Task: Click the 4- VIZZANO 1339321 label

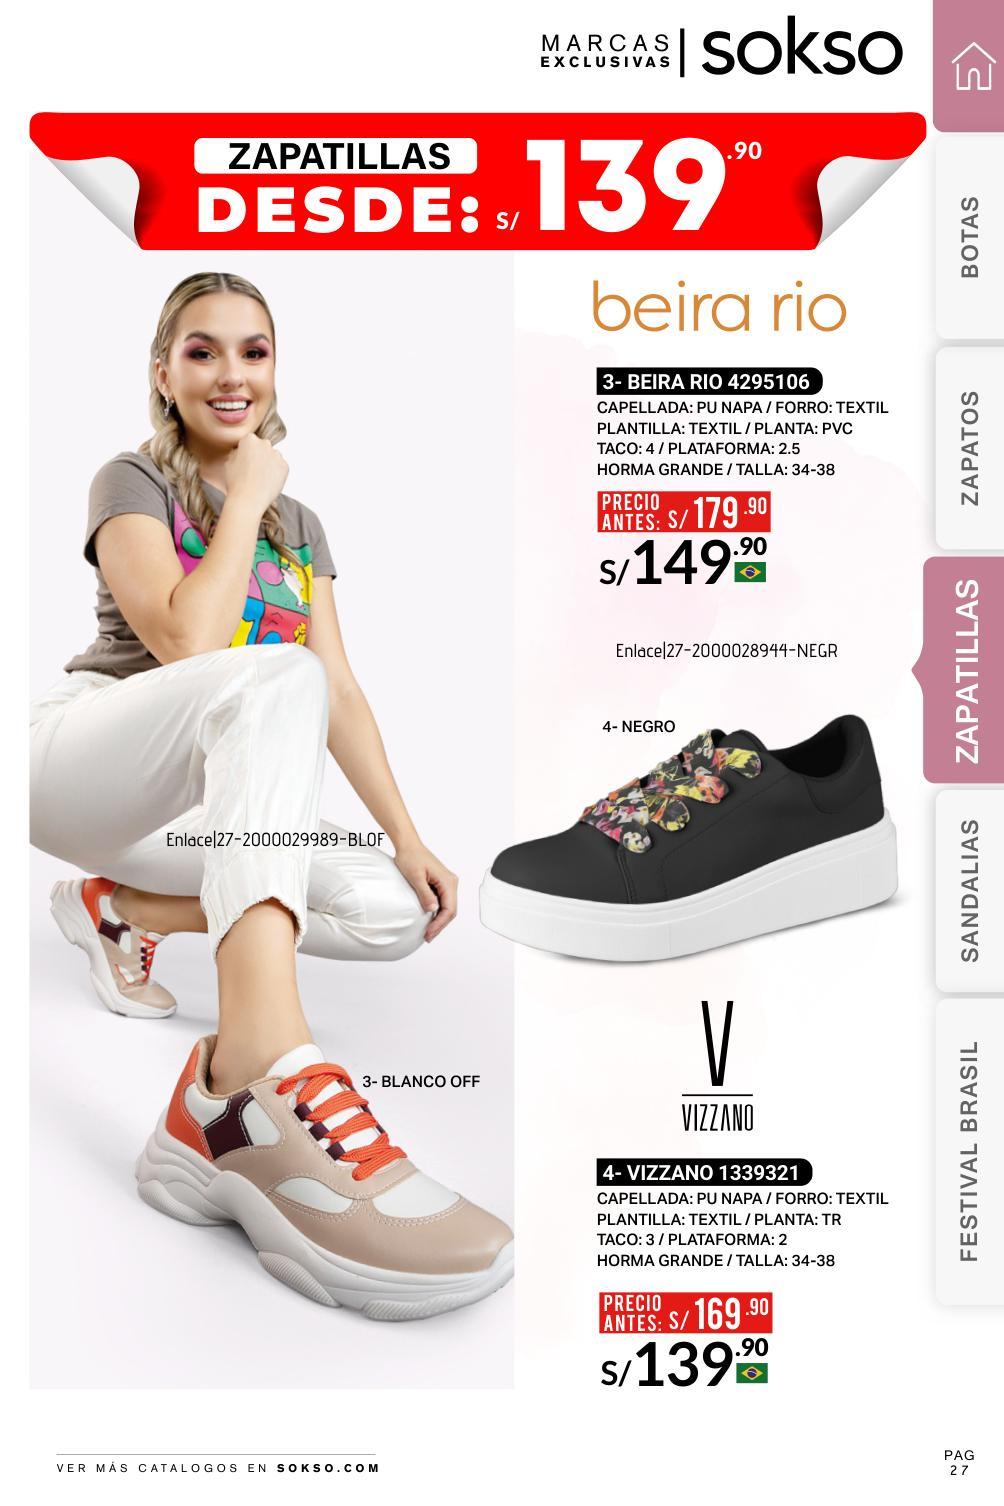Action: click(x=705, y=1172)
